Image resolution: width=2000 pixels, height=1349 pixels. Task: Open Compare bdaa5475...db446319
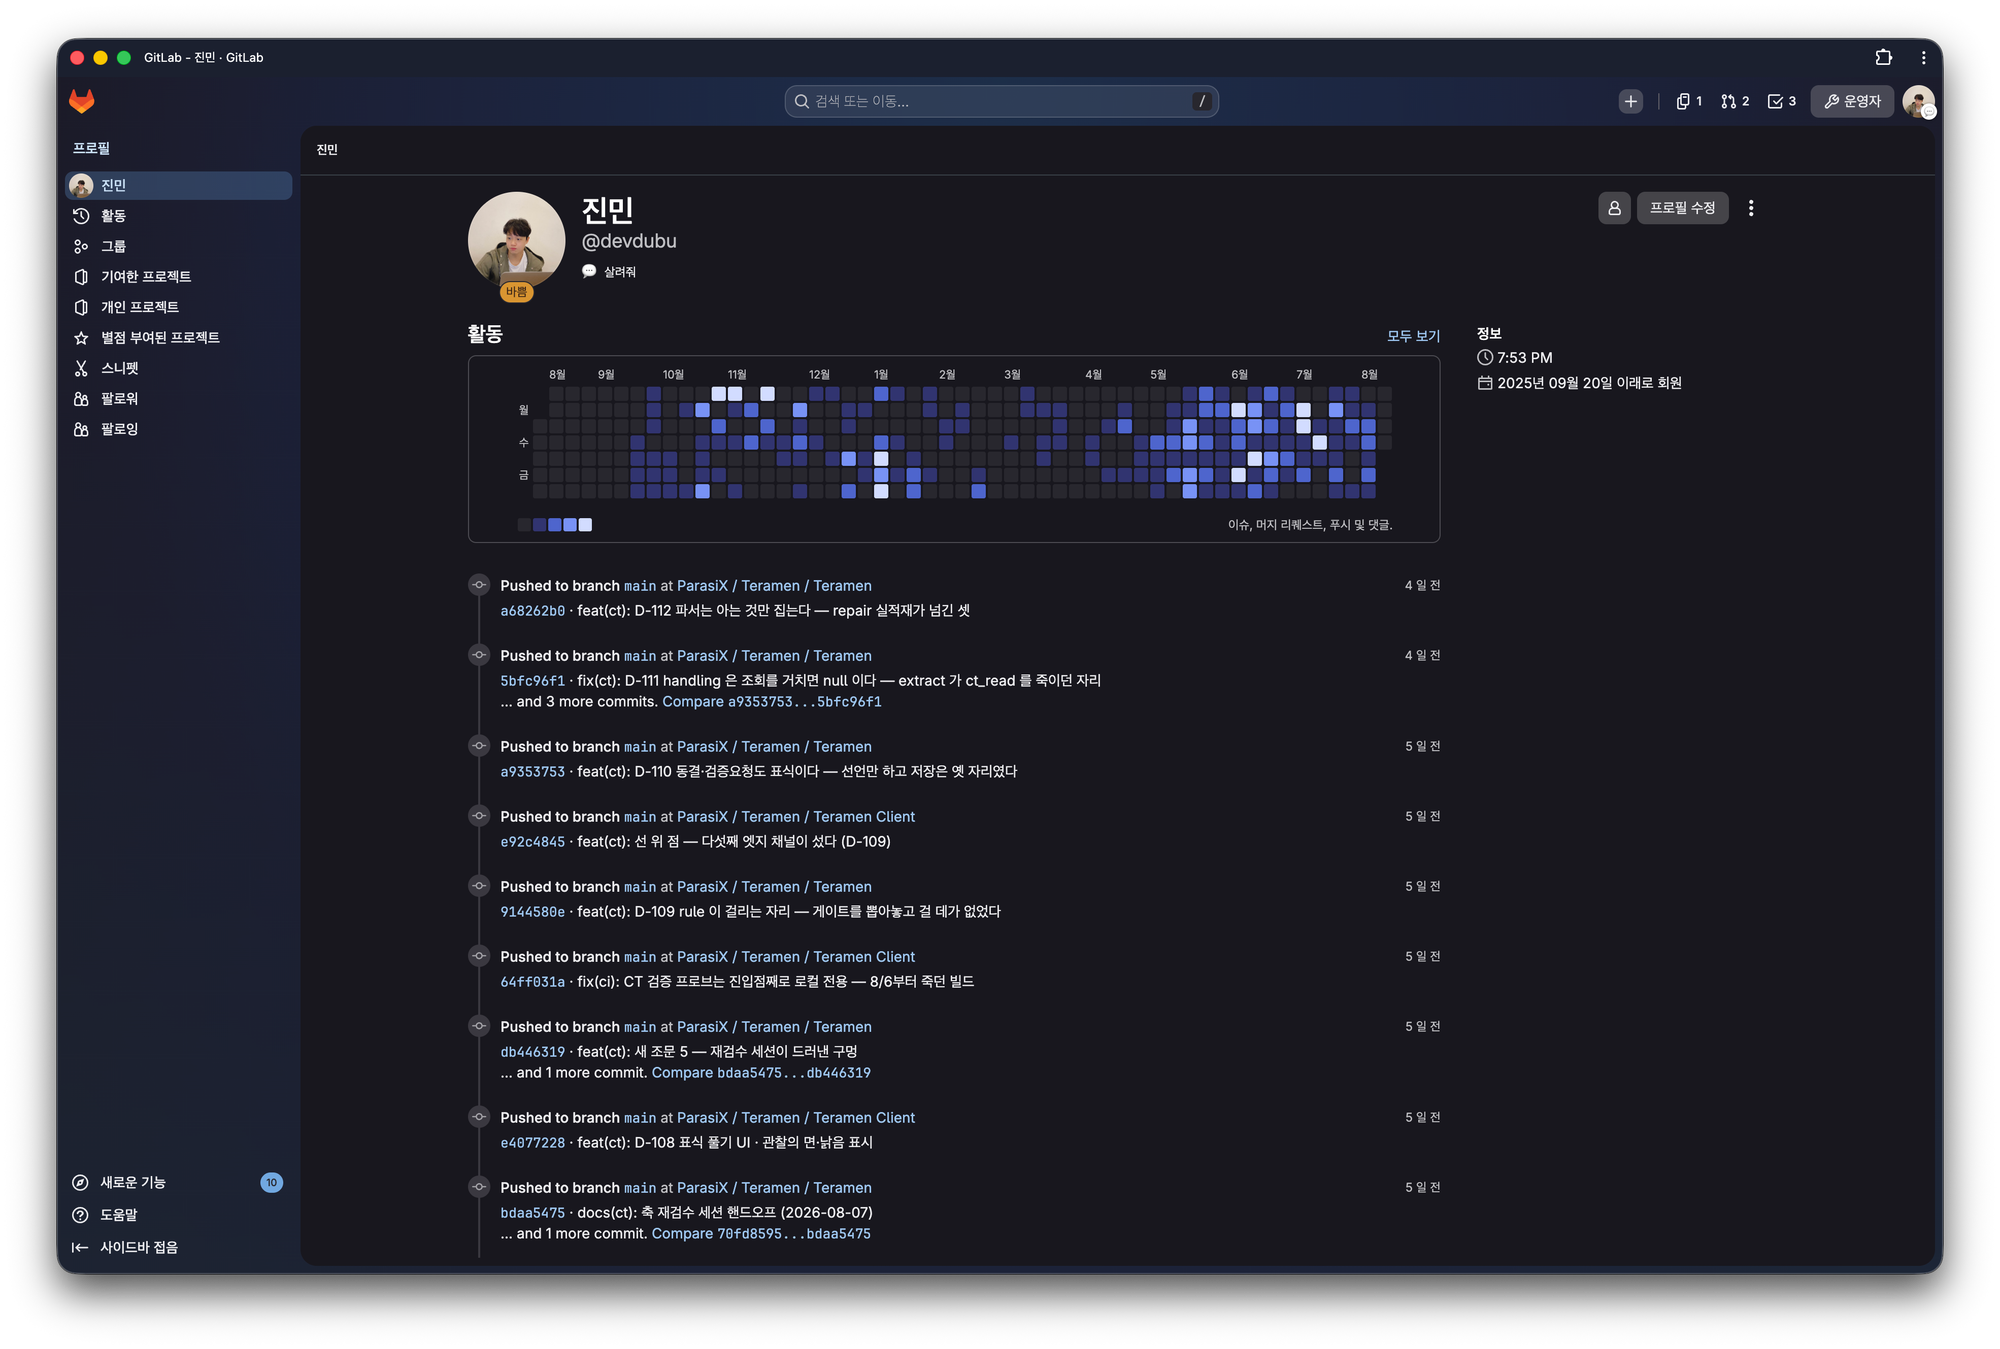761,1073
